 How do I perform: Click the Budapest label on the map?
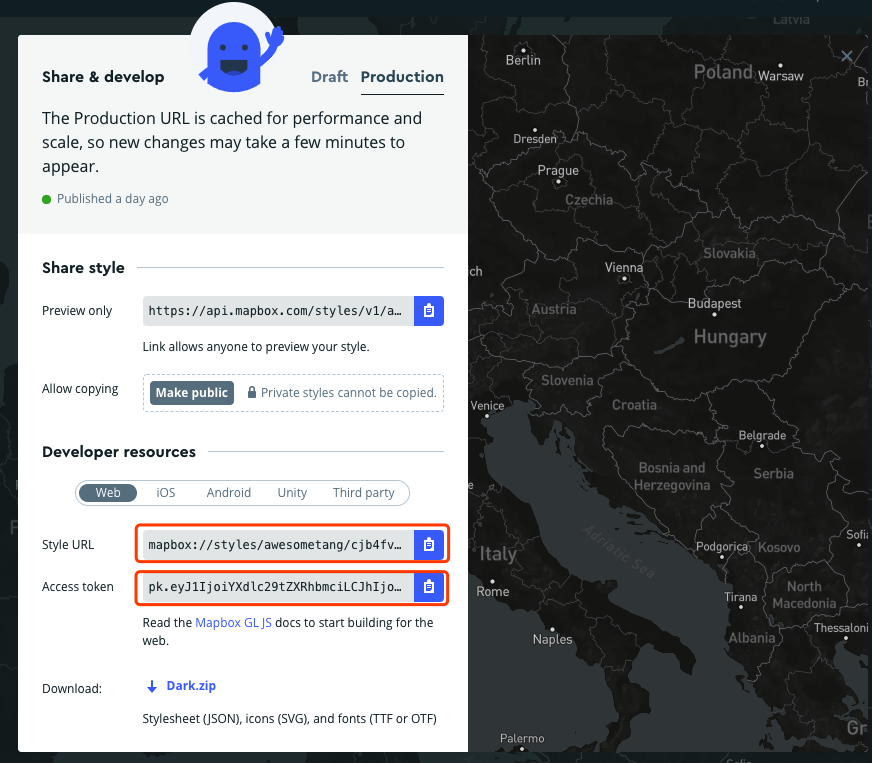715,303
